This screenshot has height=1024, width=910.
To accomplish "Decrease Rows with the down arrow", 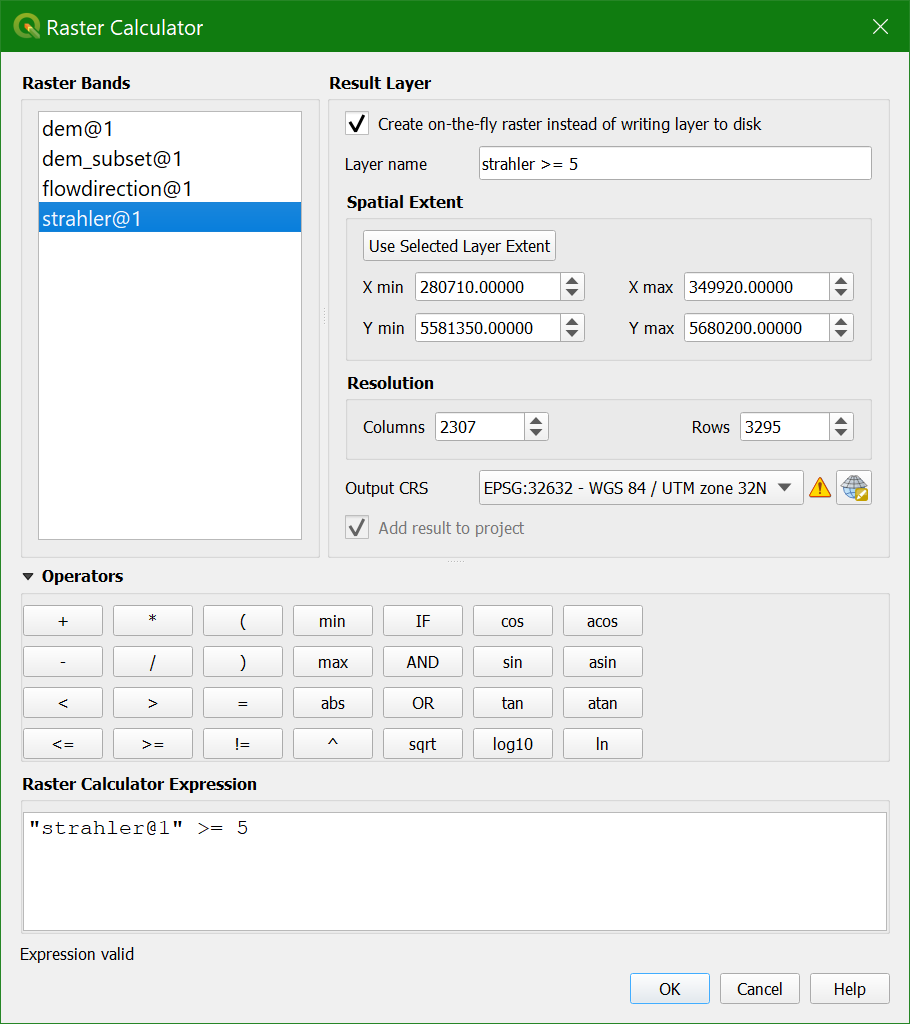I will [x=841, y=434].
